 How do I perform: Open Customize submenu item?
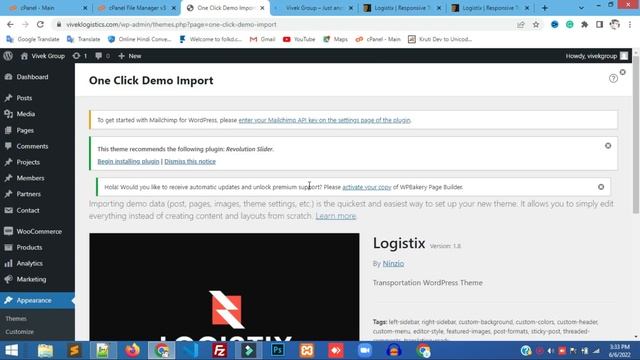(x=20, y=332)
